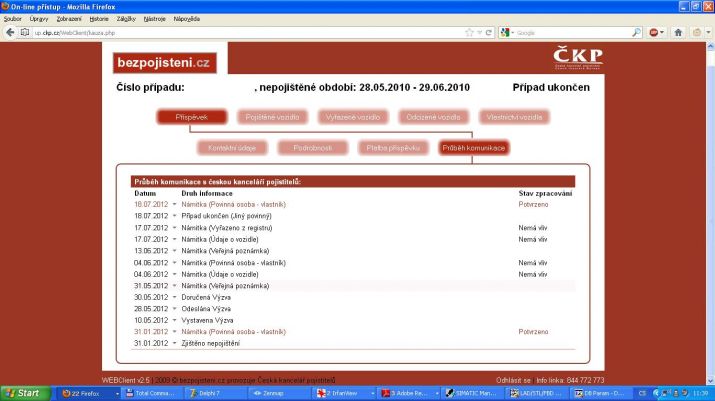
Task: Select the Pojištěné vozidlo tab button
Action: coord(272,117)
